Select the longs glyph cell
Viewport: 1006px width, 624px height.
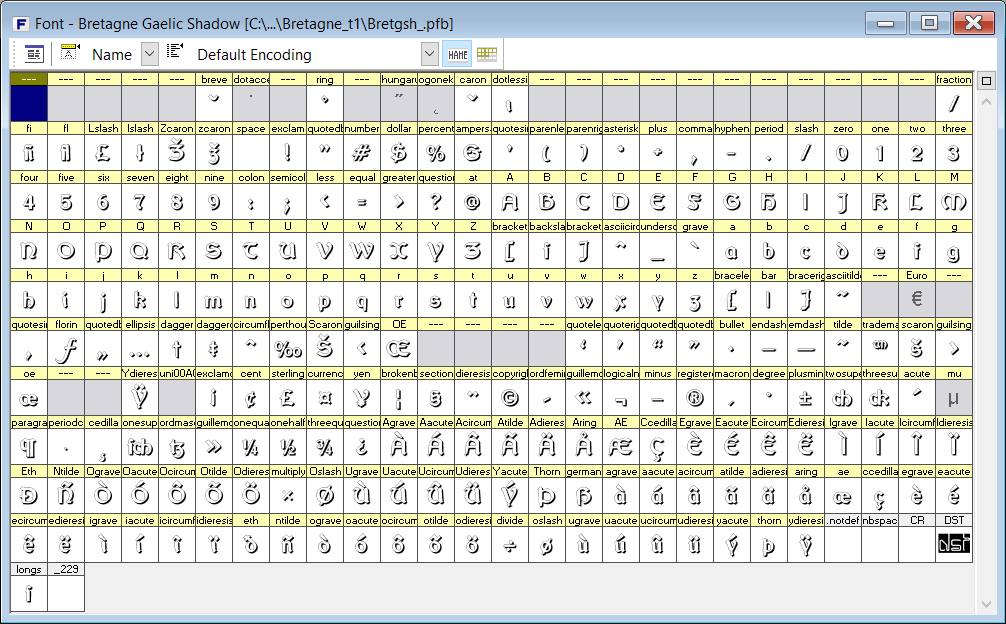pos(29,594)
